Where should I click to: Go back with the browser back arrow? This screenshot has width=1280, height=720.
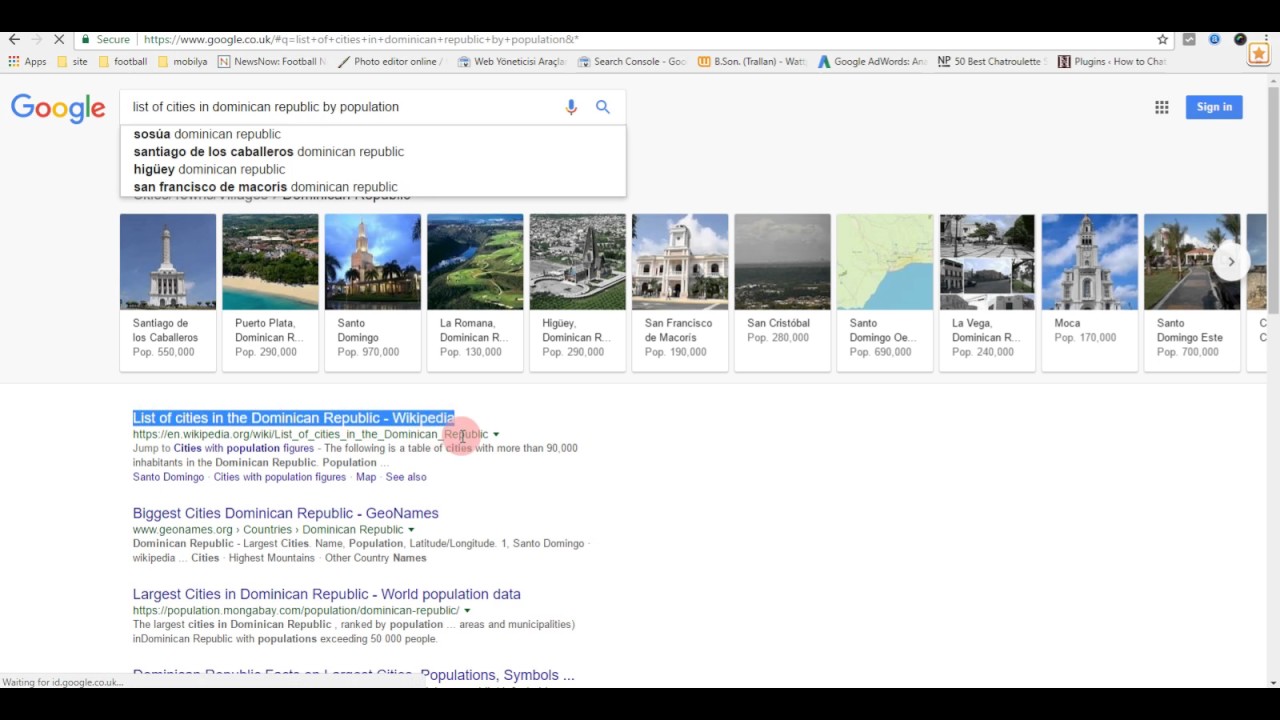[14, 40]
